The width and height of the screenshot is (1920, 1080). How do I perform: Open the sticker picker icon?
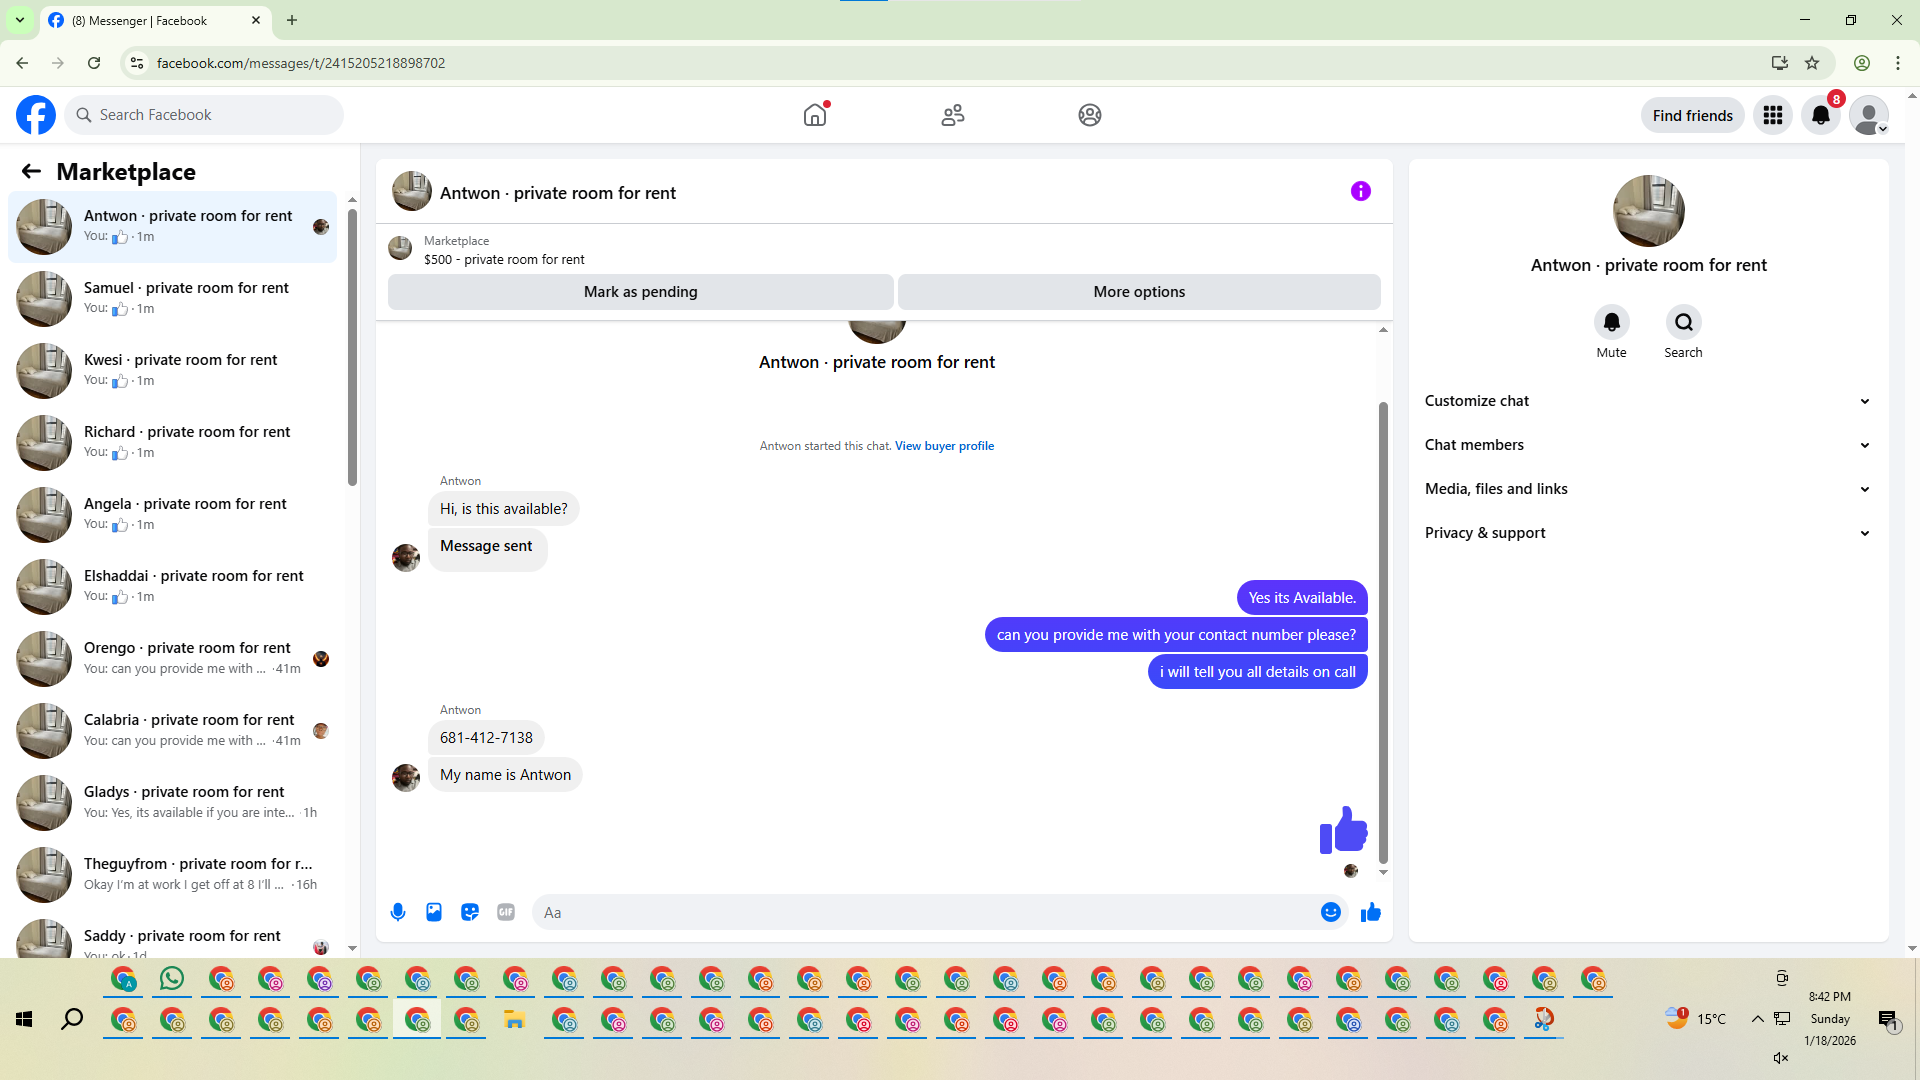470,912
